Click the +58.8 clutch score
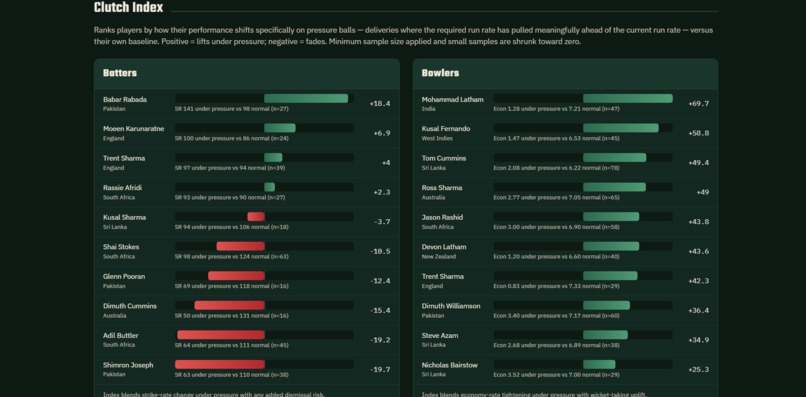 click(699, 133)
